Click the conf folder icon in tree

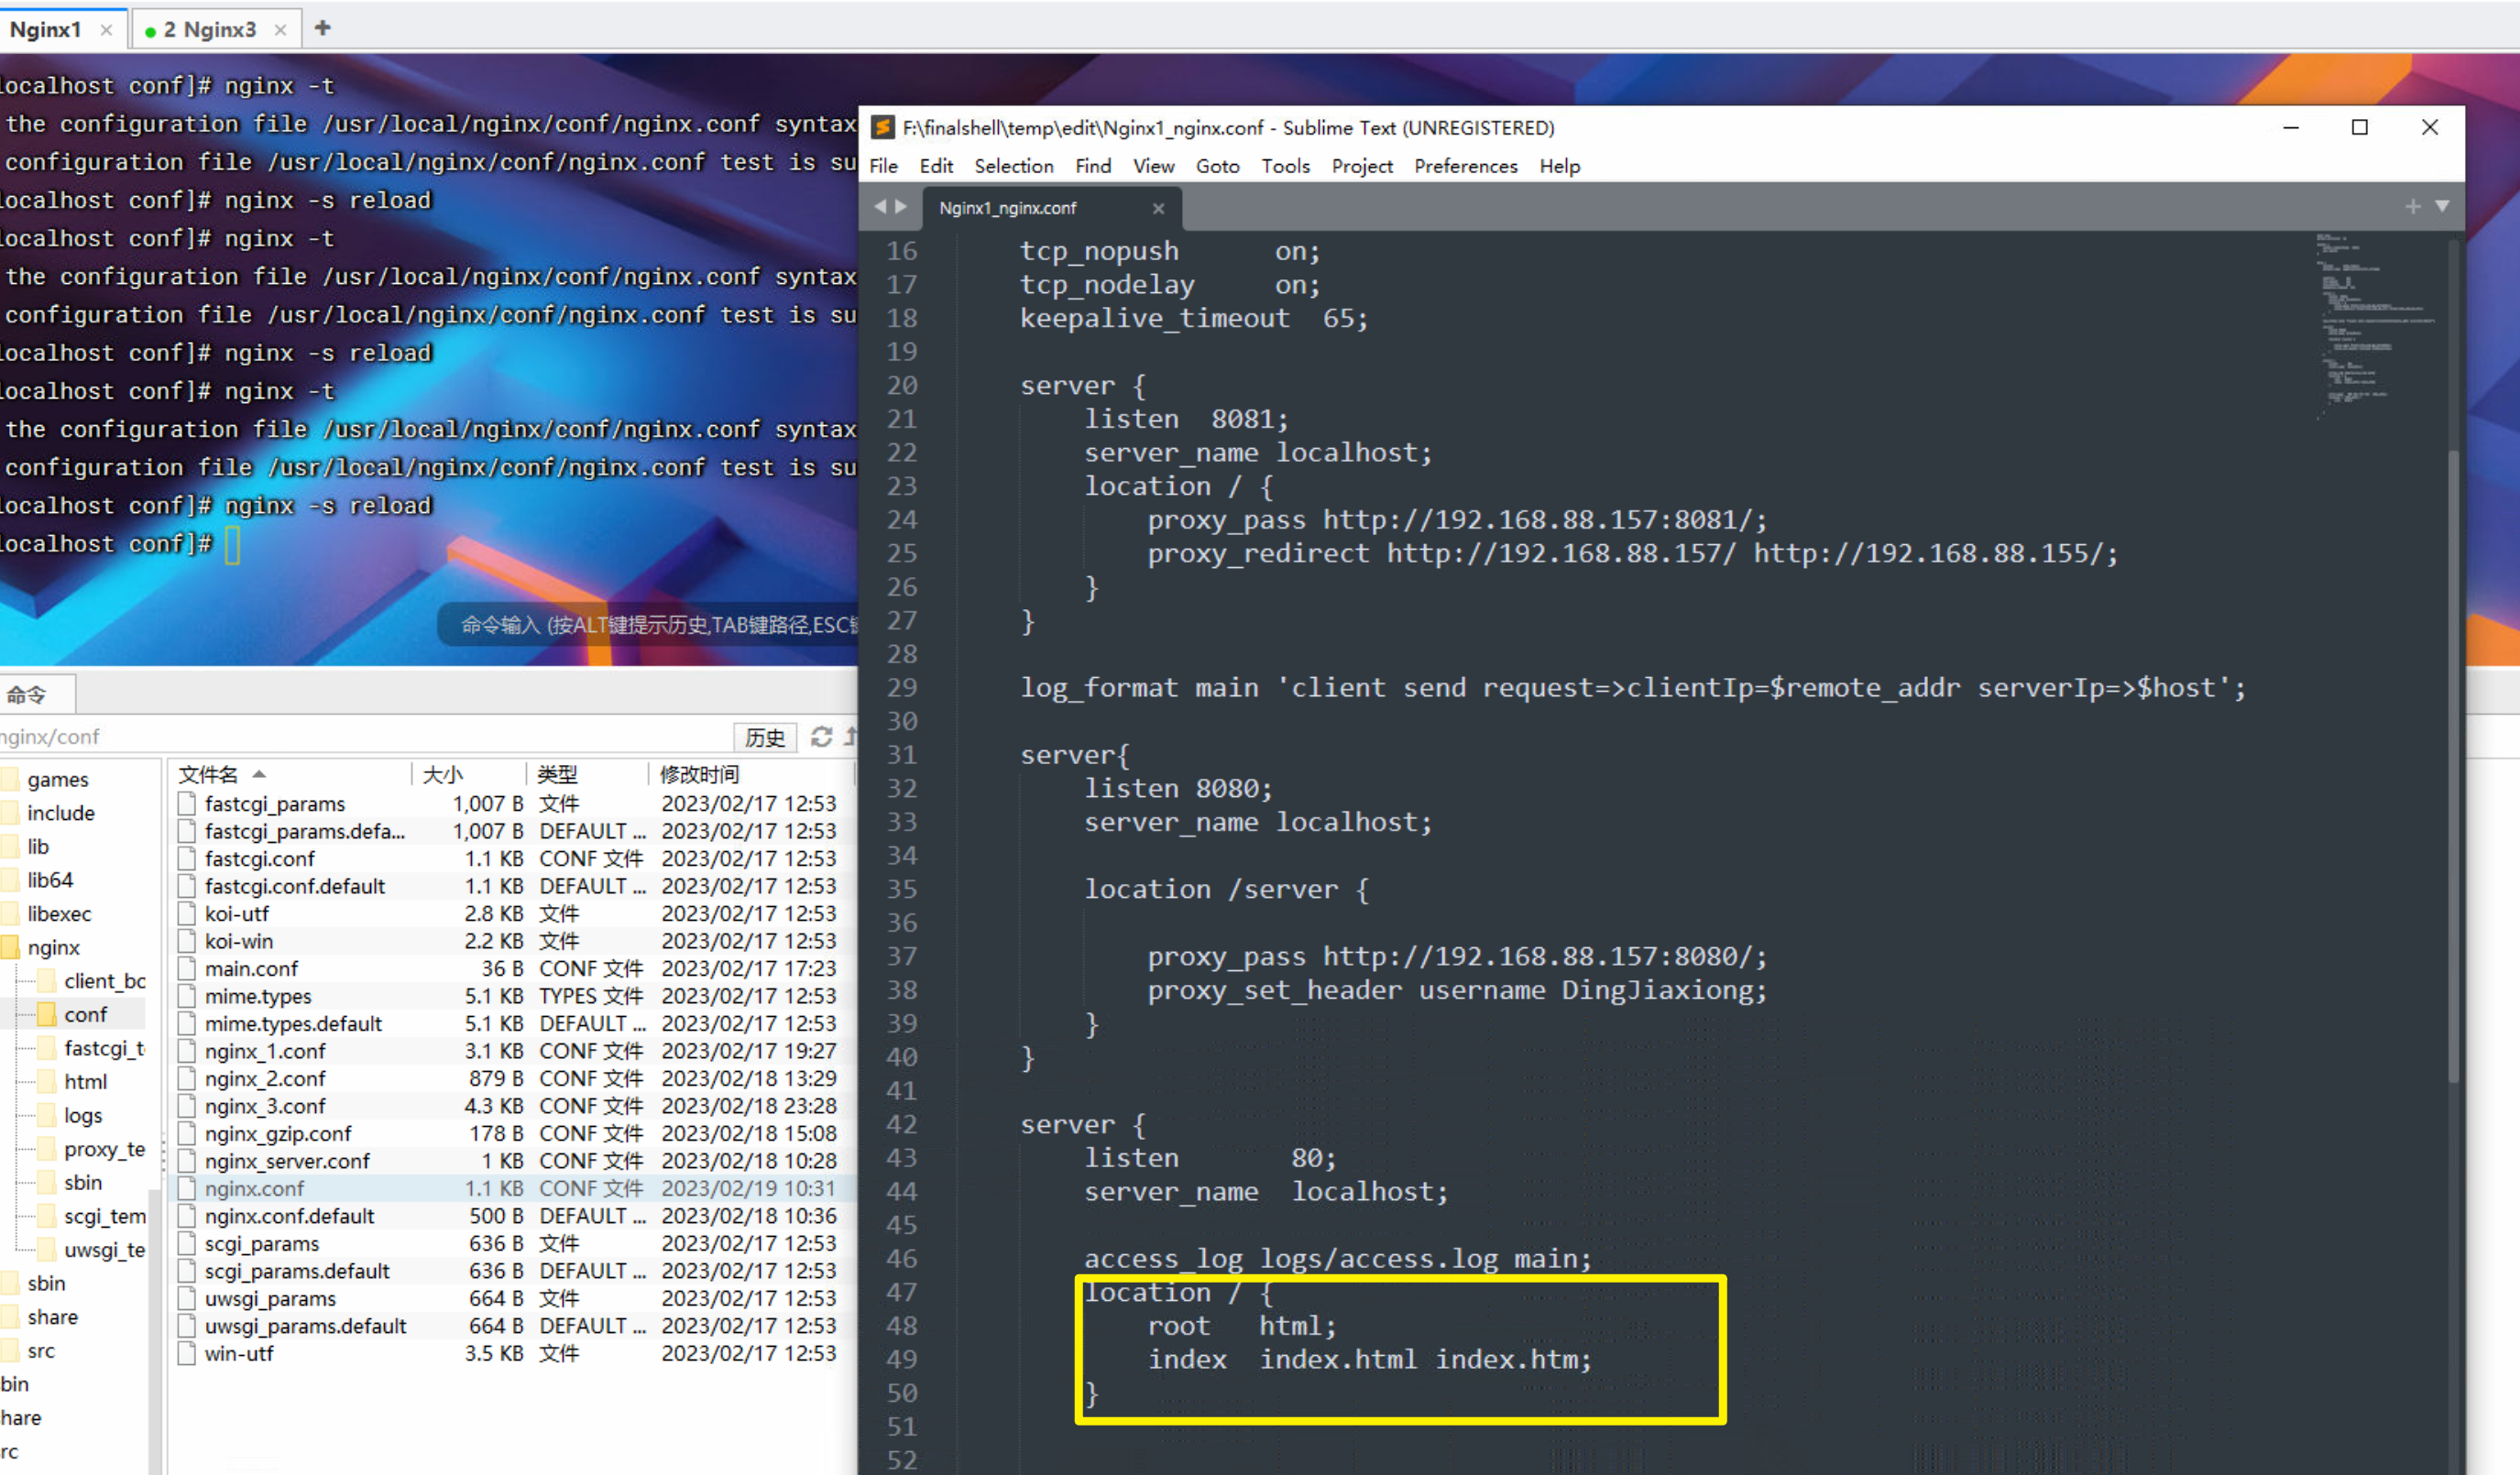[x=46, y=1014]
